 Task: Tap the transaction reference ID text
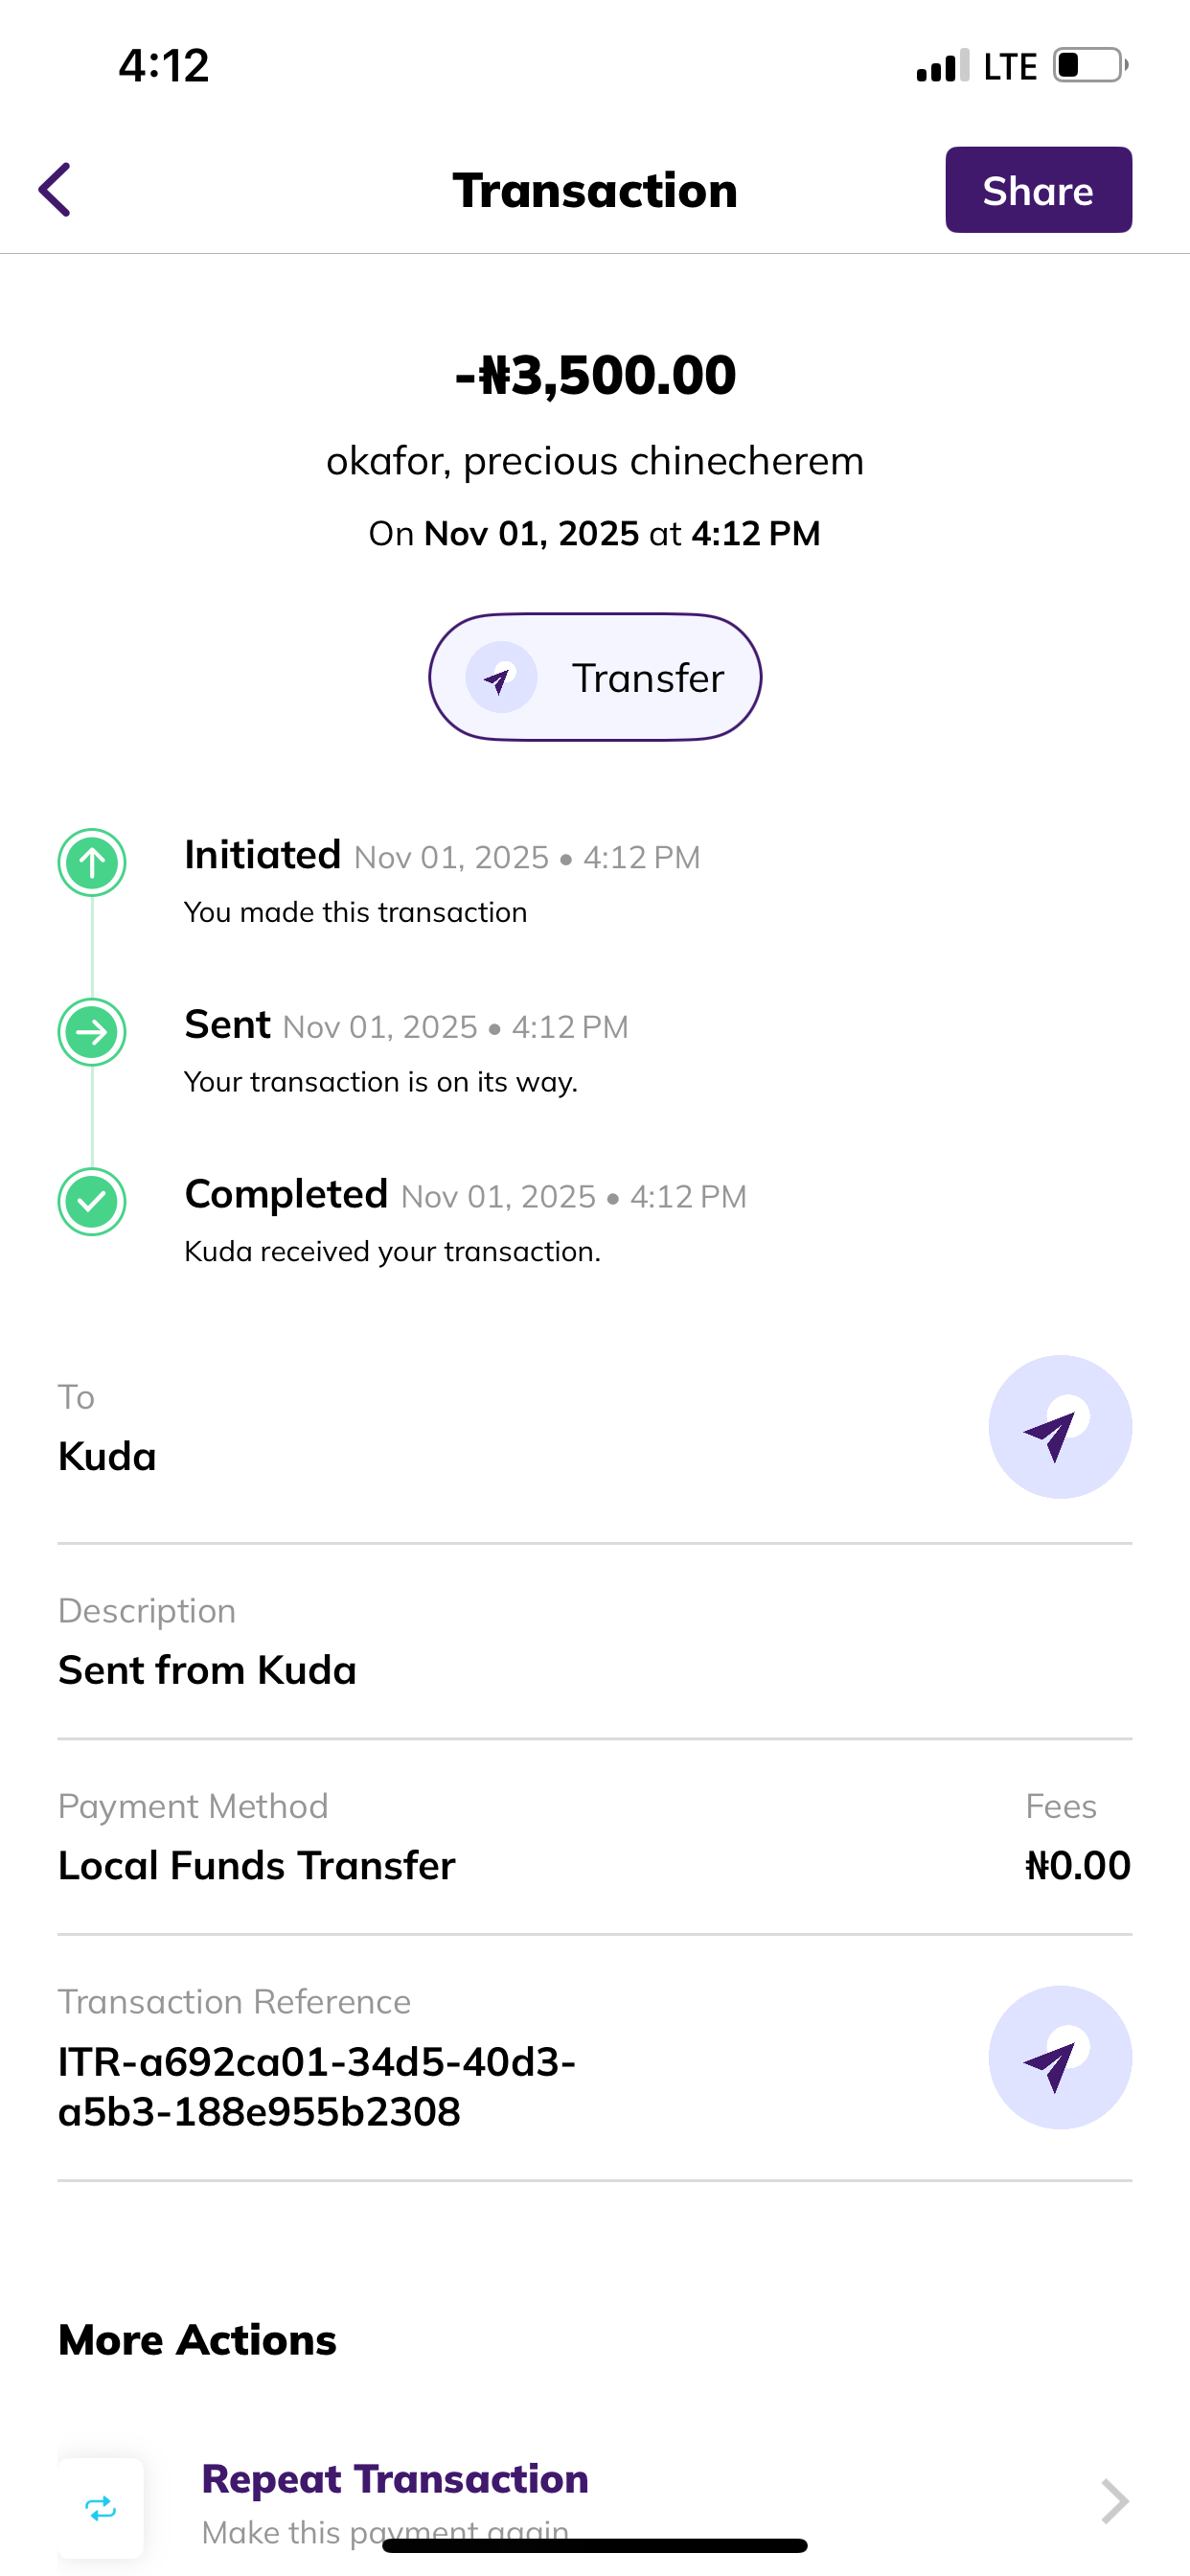click(x=317, y=2086)
